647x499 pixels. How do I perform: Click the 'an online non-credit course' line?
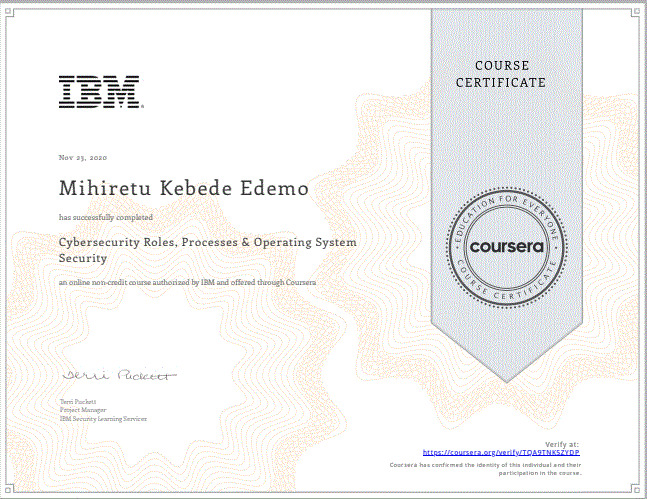pos(187,282)
